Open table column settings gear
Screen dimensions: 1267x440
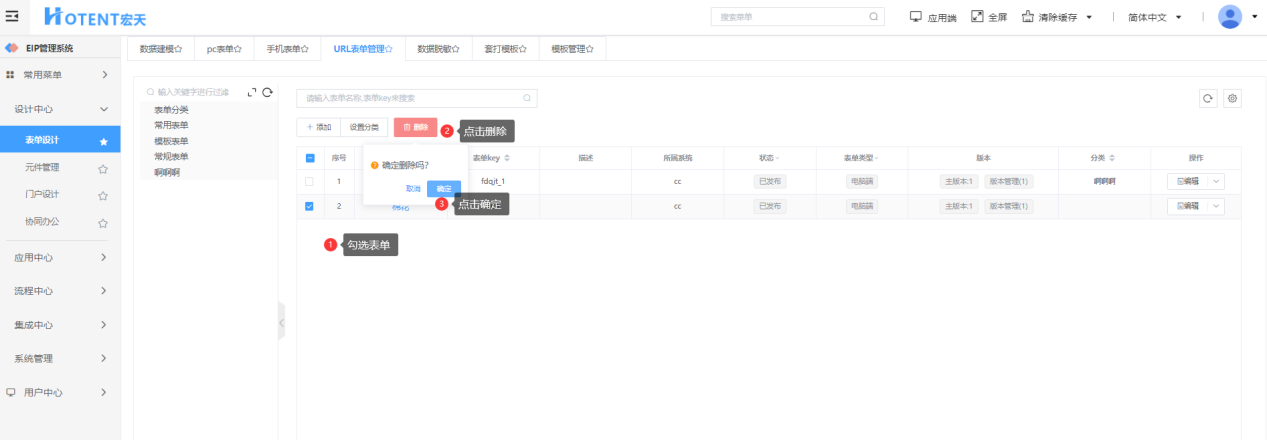pos(1233,98)
